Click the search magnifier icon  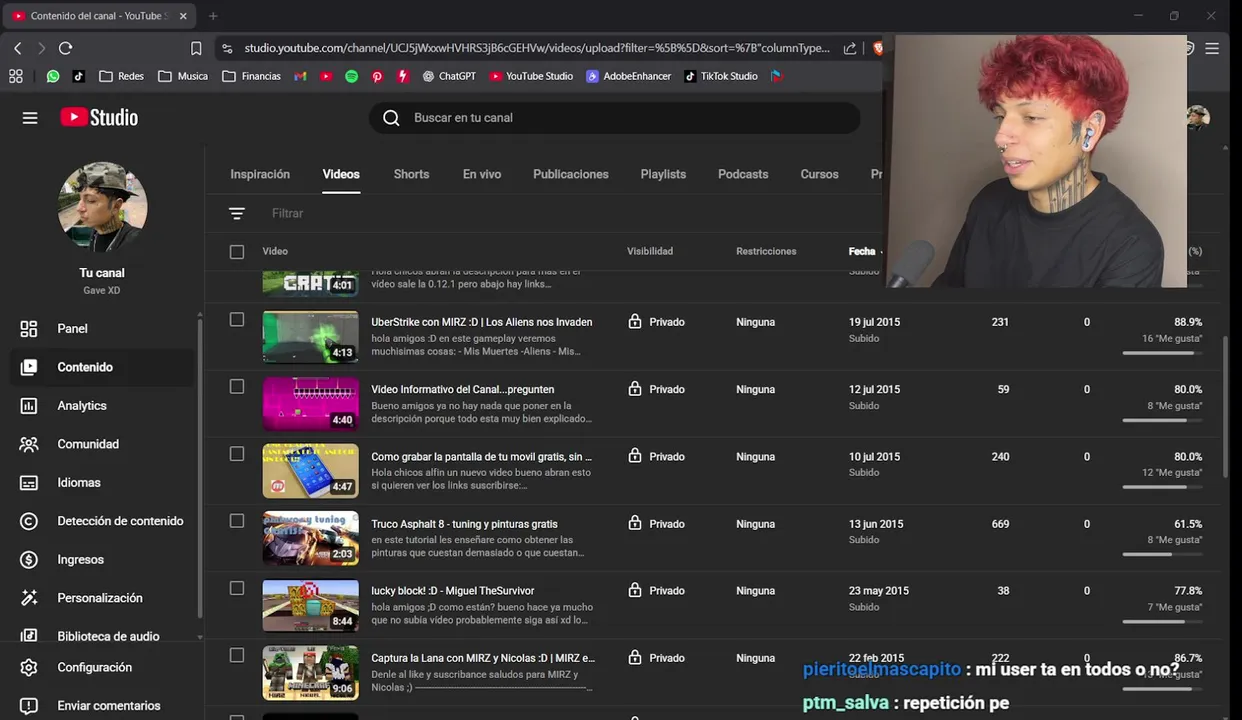[x=391, y=118]
